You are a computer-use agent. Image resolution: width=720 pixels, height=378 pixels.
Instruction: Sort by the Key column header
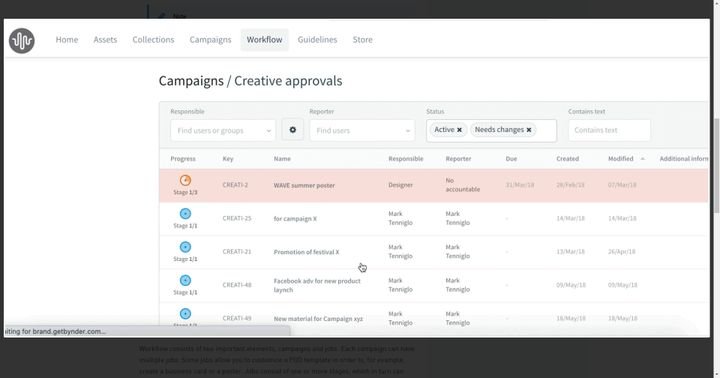pos(228,159)
